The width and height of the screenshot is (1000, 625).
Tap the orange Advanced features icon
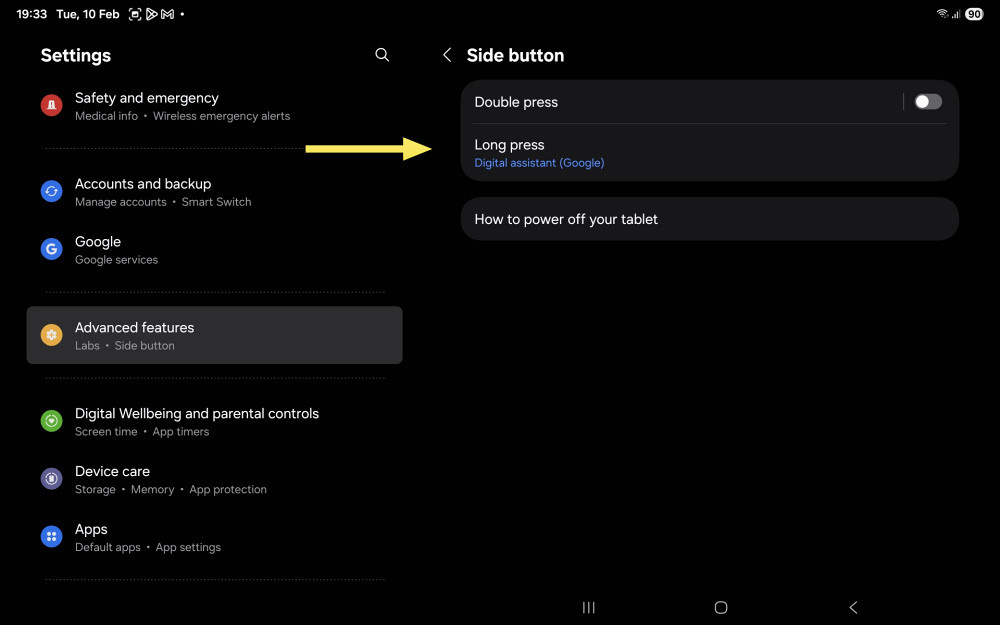[52, 335]
